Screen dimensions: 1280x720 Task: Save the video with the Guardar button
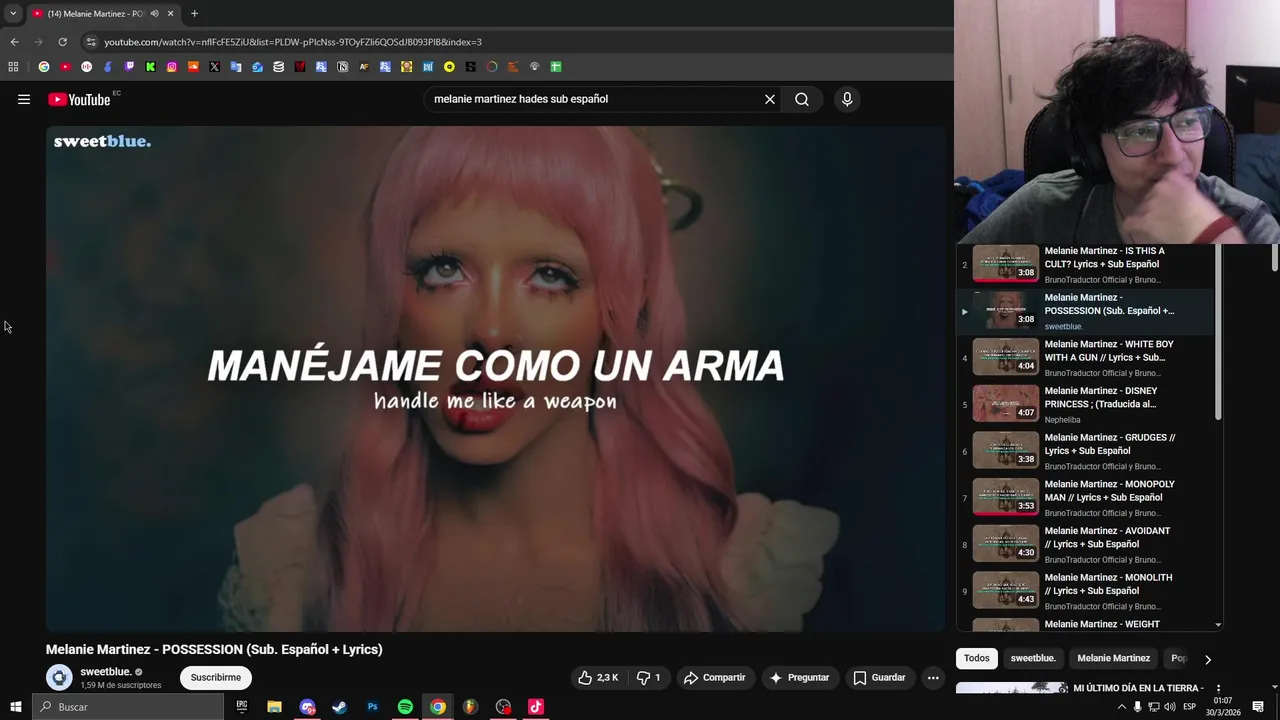(879, 677)
